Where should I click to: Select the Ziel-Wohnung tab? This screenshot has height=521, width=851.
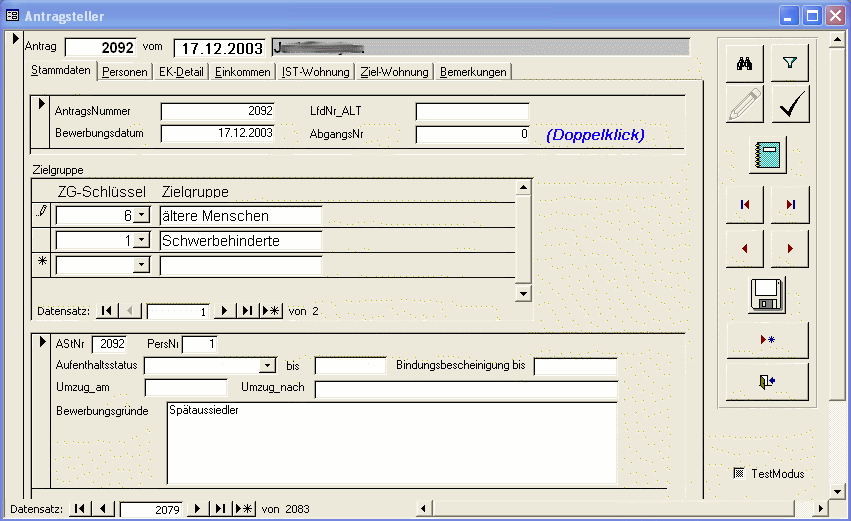point(394,72)
